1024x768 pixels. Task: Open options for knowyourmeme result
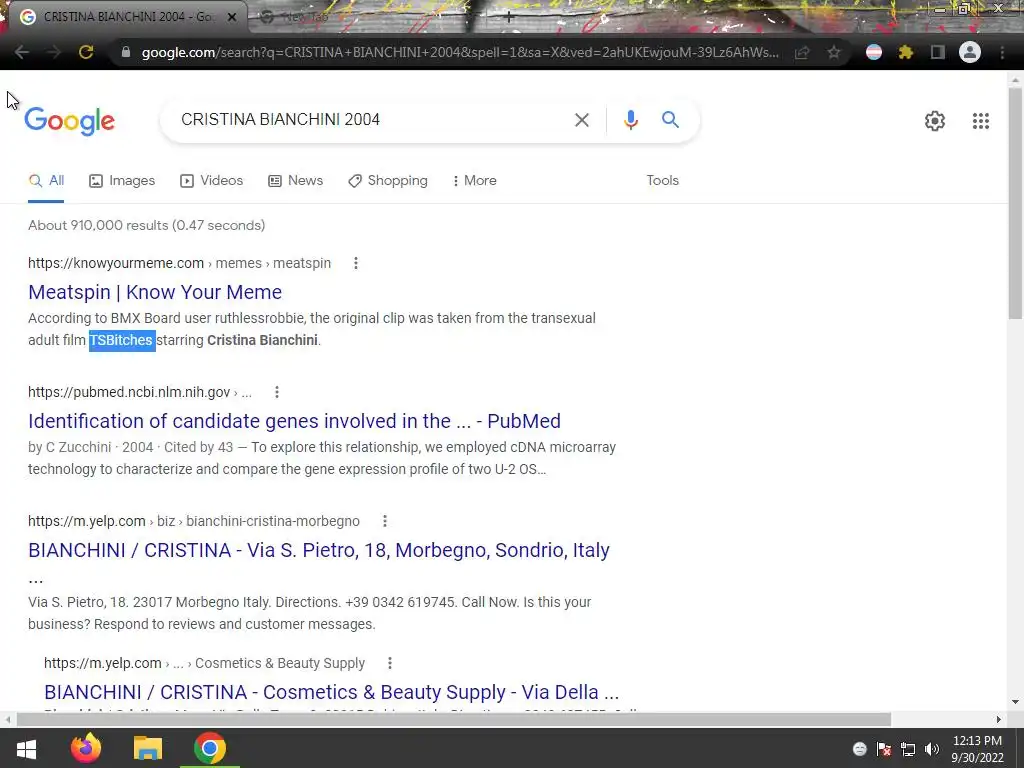click(355, 263)
